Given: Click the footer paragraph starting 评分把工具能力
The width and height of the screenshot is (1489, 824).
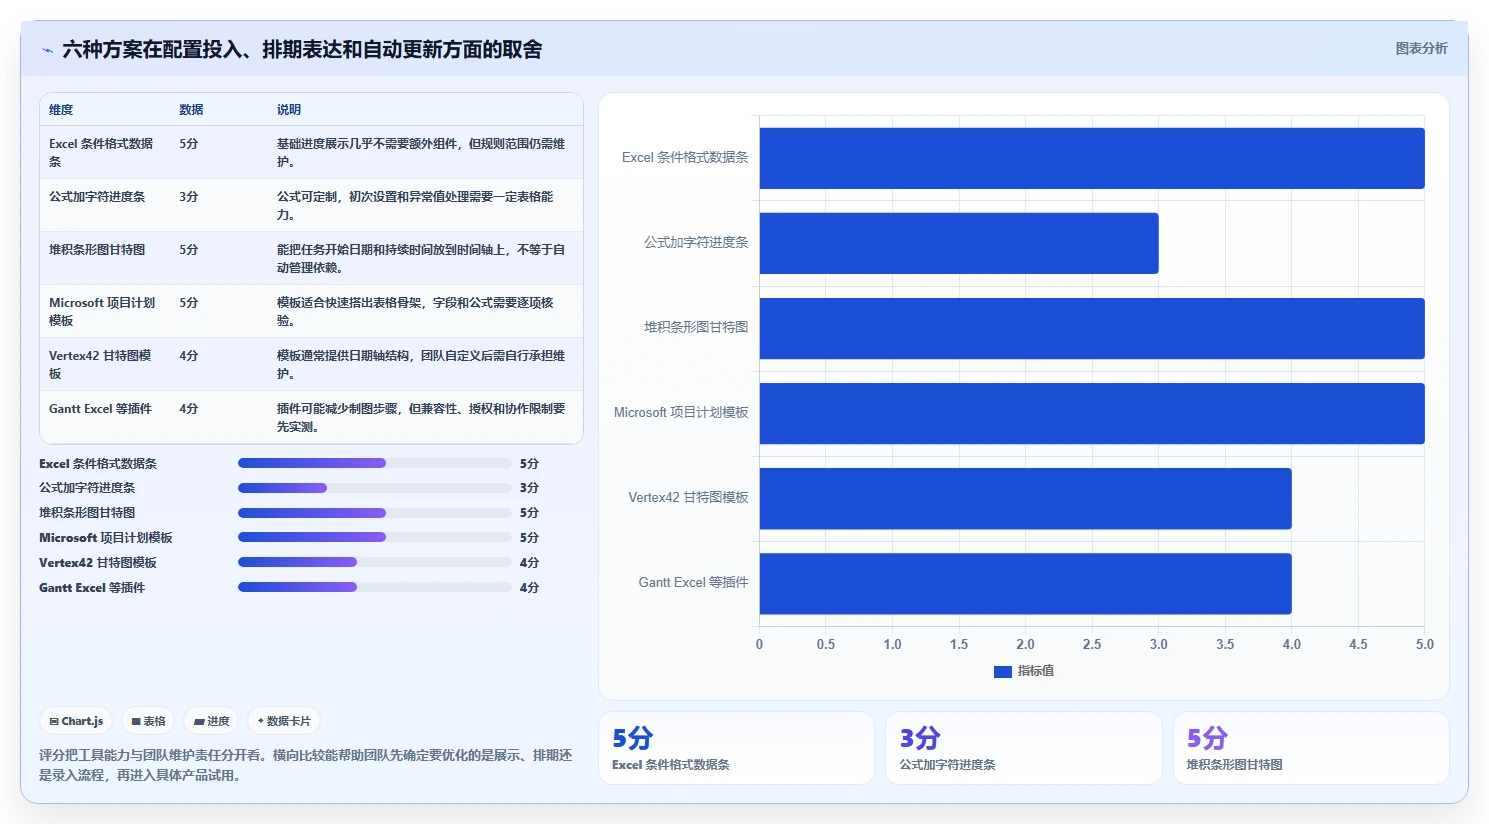Looking at the screenshot, I should point(306,765).
